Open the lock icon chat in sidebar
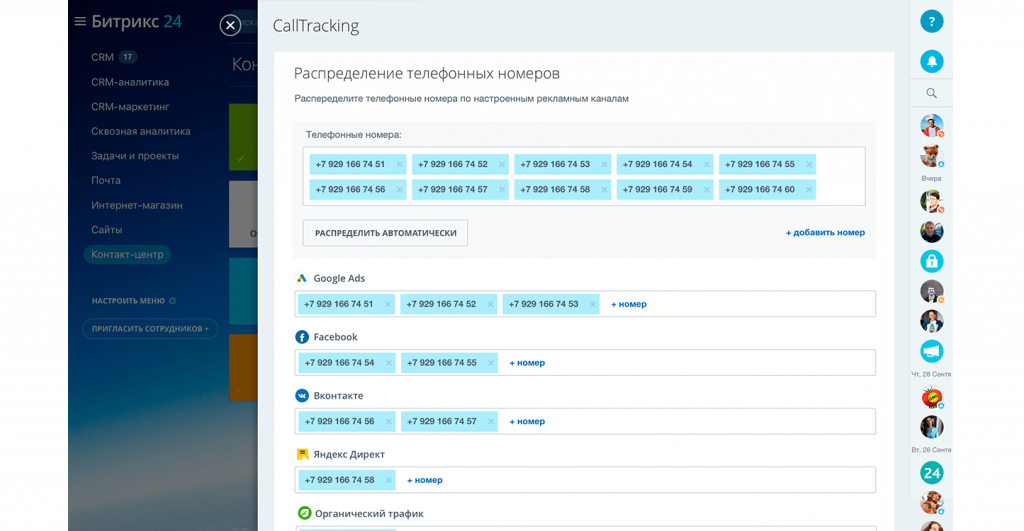The height and width of the screenshot is (531, 1024). point(931,261)
